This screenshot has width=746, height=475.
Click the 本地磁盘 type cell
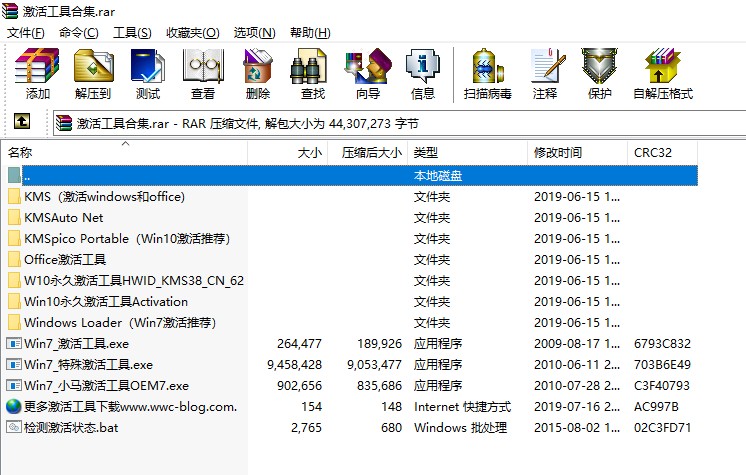pyautogui.click(x=438, y=176)
